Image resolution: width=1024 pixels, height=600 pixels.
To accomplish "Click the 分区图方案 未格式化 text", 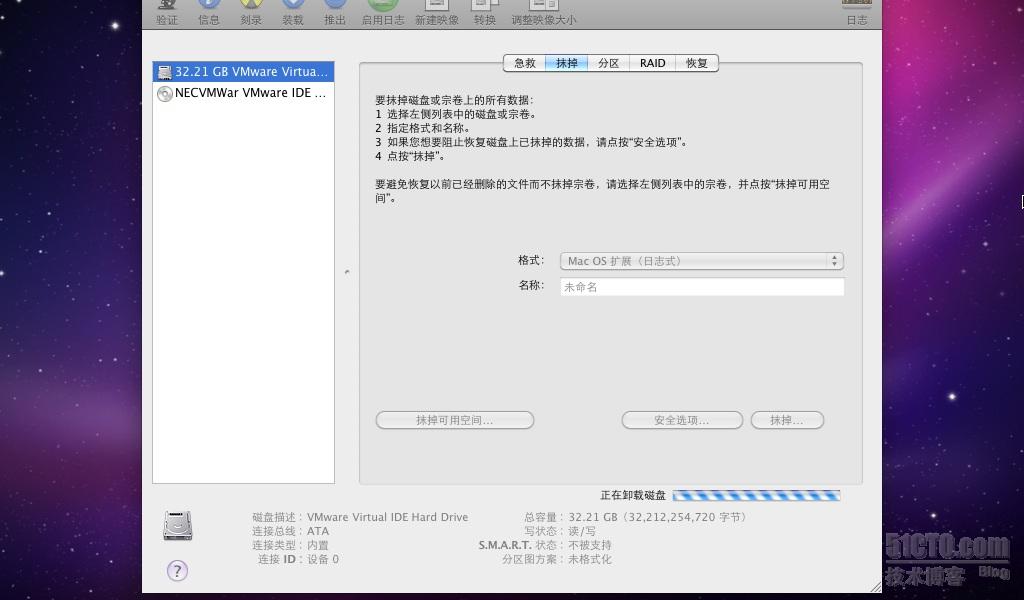I will pyautogui.click(x=557, y=560).
